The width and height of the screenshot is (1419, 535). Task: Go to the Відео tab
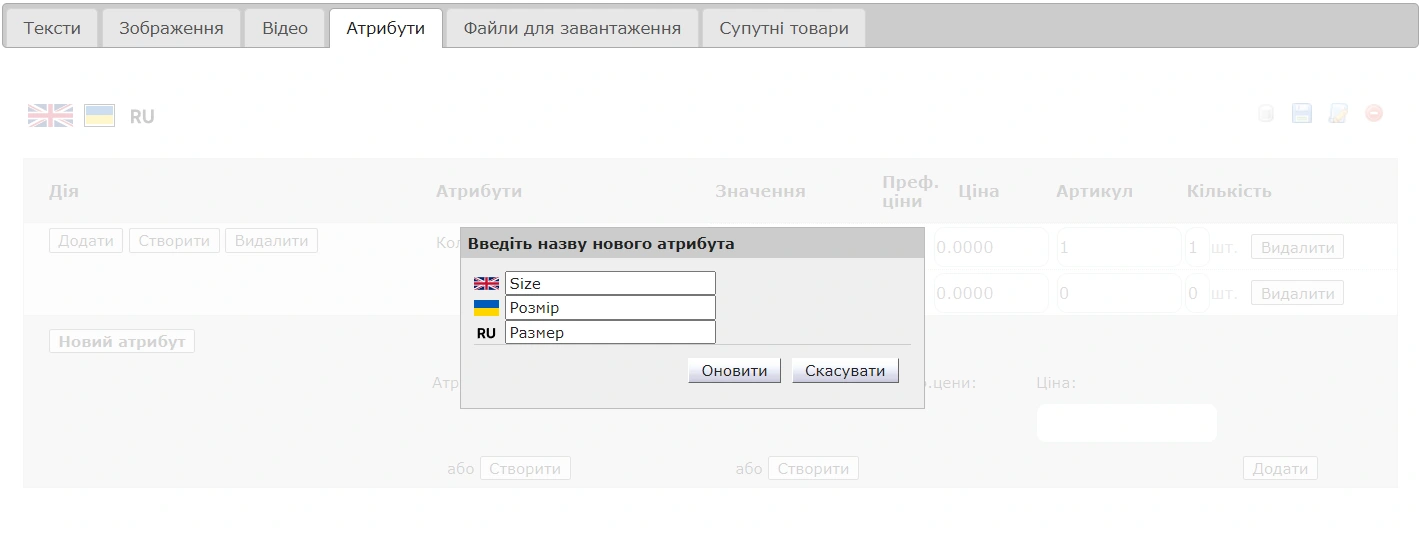(x=285, y=28)
